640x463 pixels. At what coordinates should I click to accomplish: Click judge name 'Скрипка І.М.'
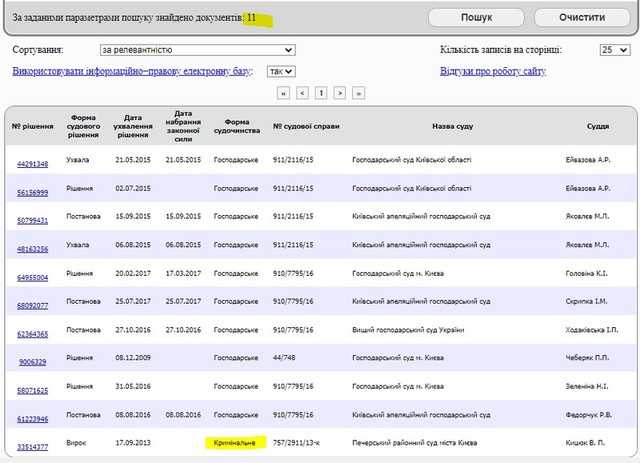[586, 301]
